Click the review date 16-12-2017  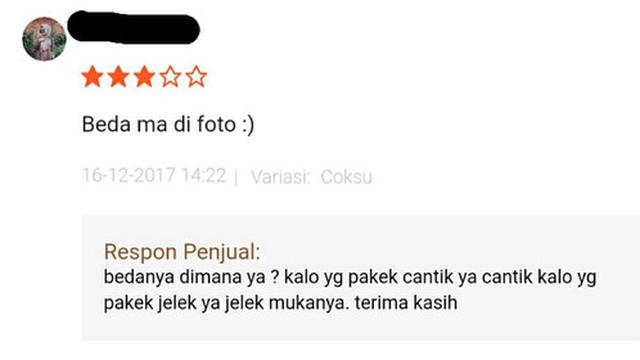pyautogui.click(x=129, y=176)
